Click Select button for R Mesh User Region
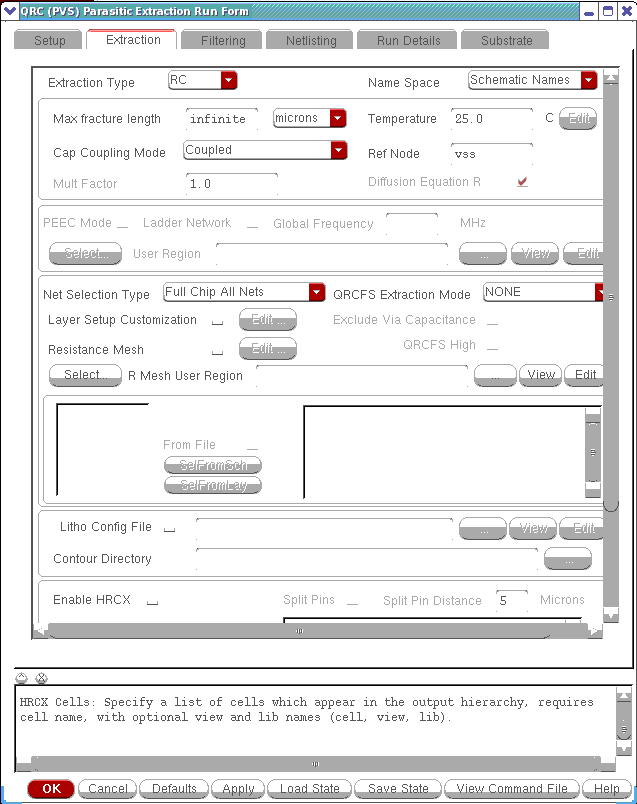This screenshot has height=804, width=637. pyautogui.click(x=85, y=375)
